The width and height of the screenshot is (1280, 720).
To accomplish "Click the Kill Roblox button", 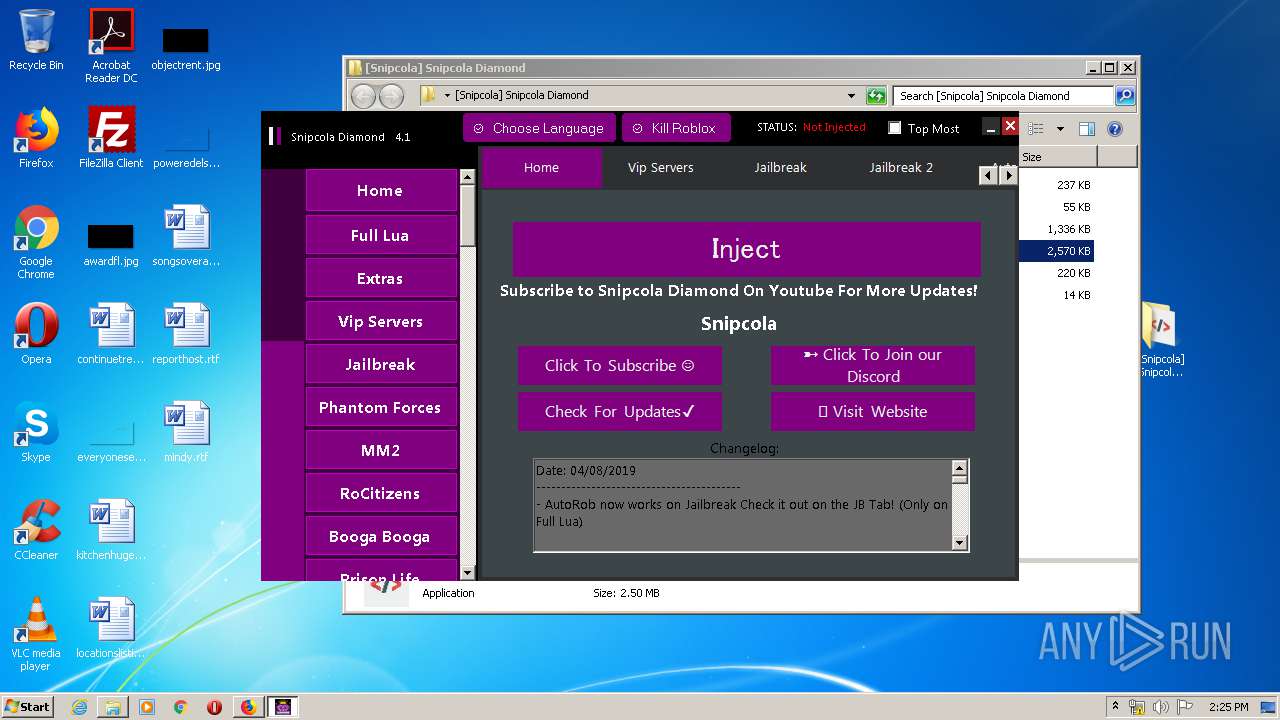I will [676, 128].
